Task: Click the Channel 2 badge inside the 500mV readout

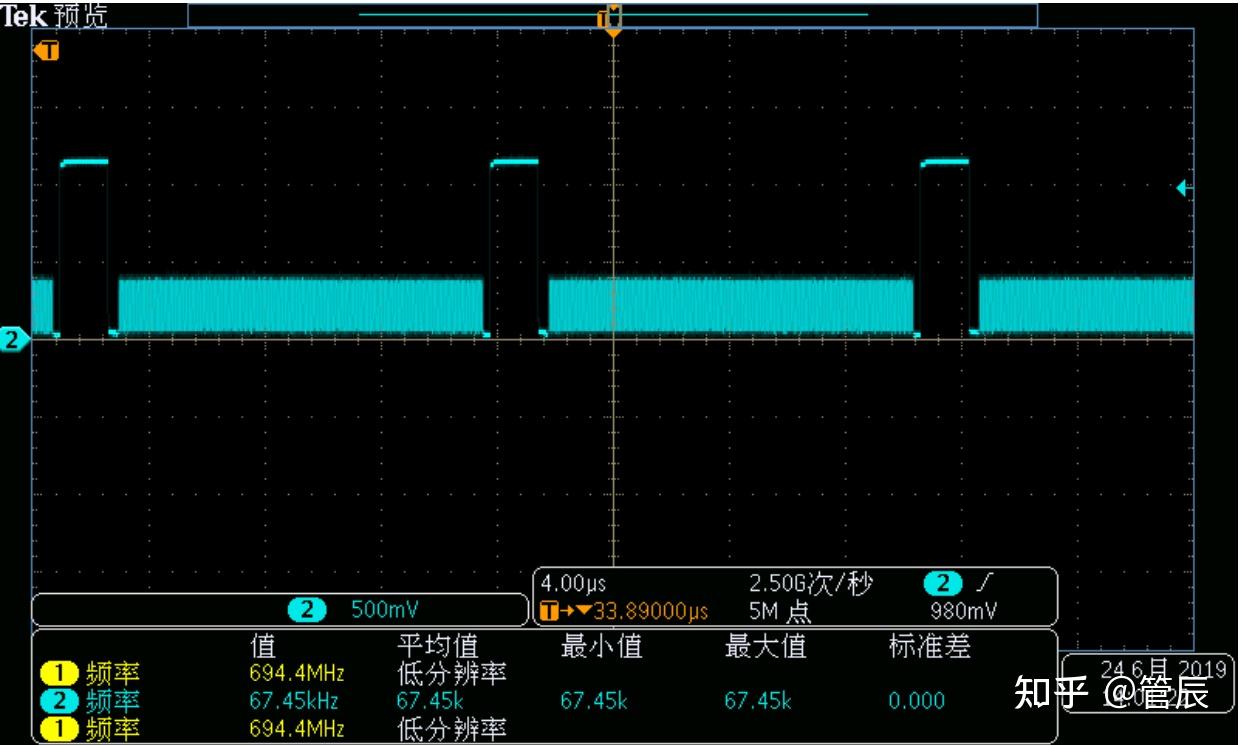Action: 307,609
